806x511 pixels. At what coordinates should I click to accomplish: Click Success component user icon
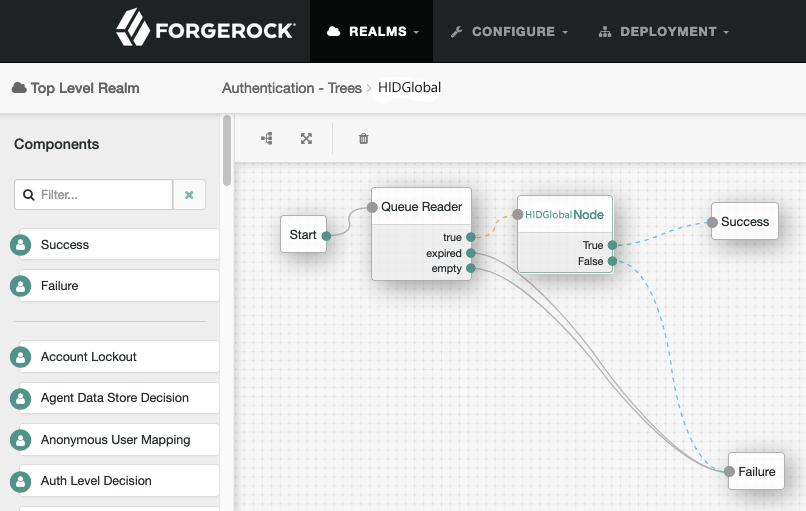pyautogui.click(x=21, y=245)
